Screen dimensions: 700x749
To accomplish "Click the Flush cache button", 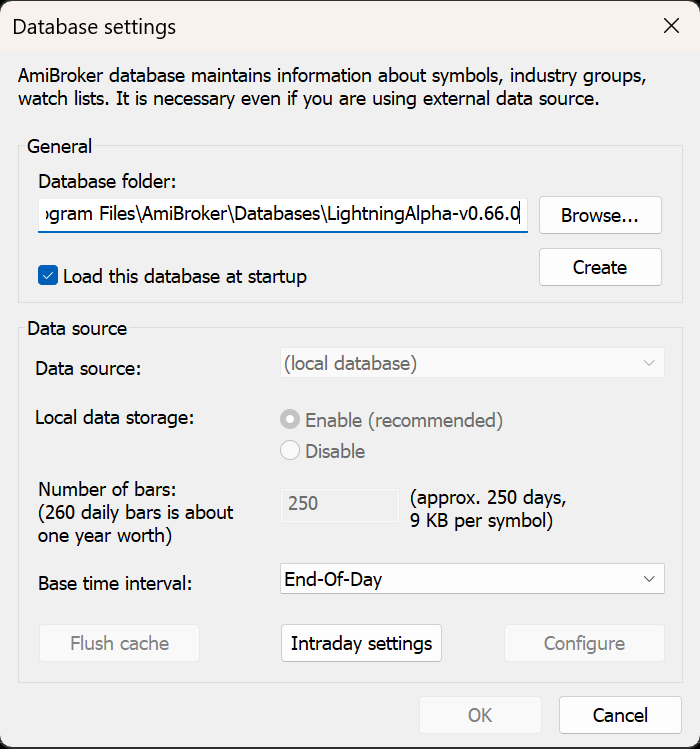I will click(119, 643).
